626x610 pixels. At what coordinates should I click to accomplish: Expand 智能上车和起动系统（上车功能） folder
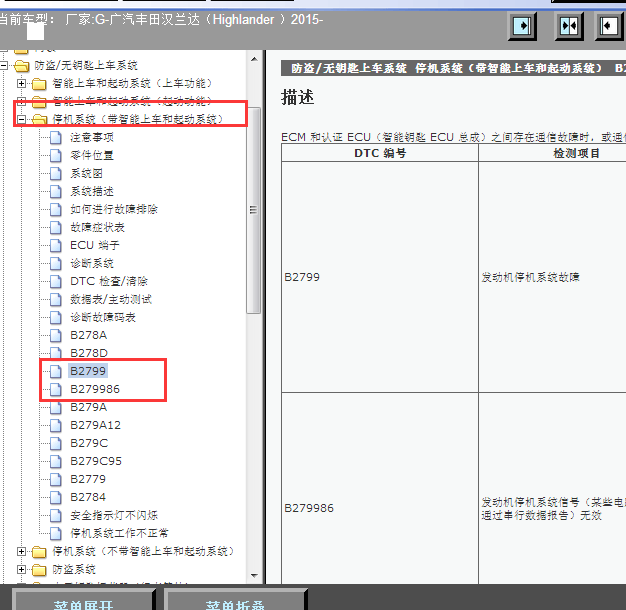point(22,83)
